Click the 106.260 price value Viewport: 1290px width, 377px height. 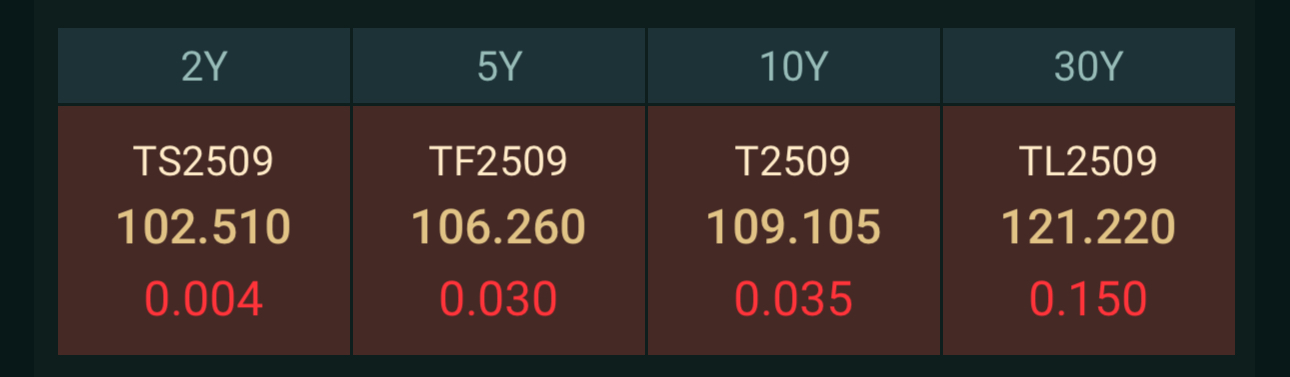pos(499,228)
